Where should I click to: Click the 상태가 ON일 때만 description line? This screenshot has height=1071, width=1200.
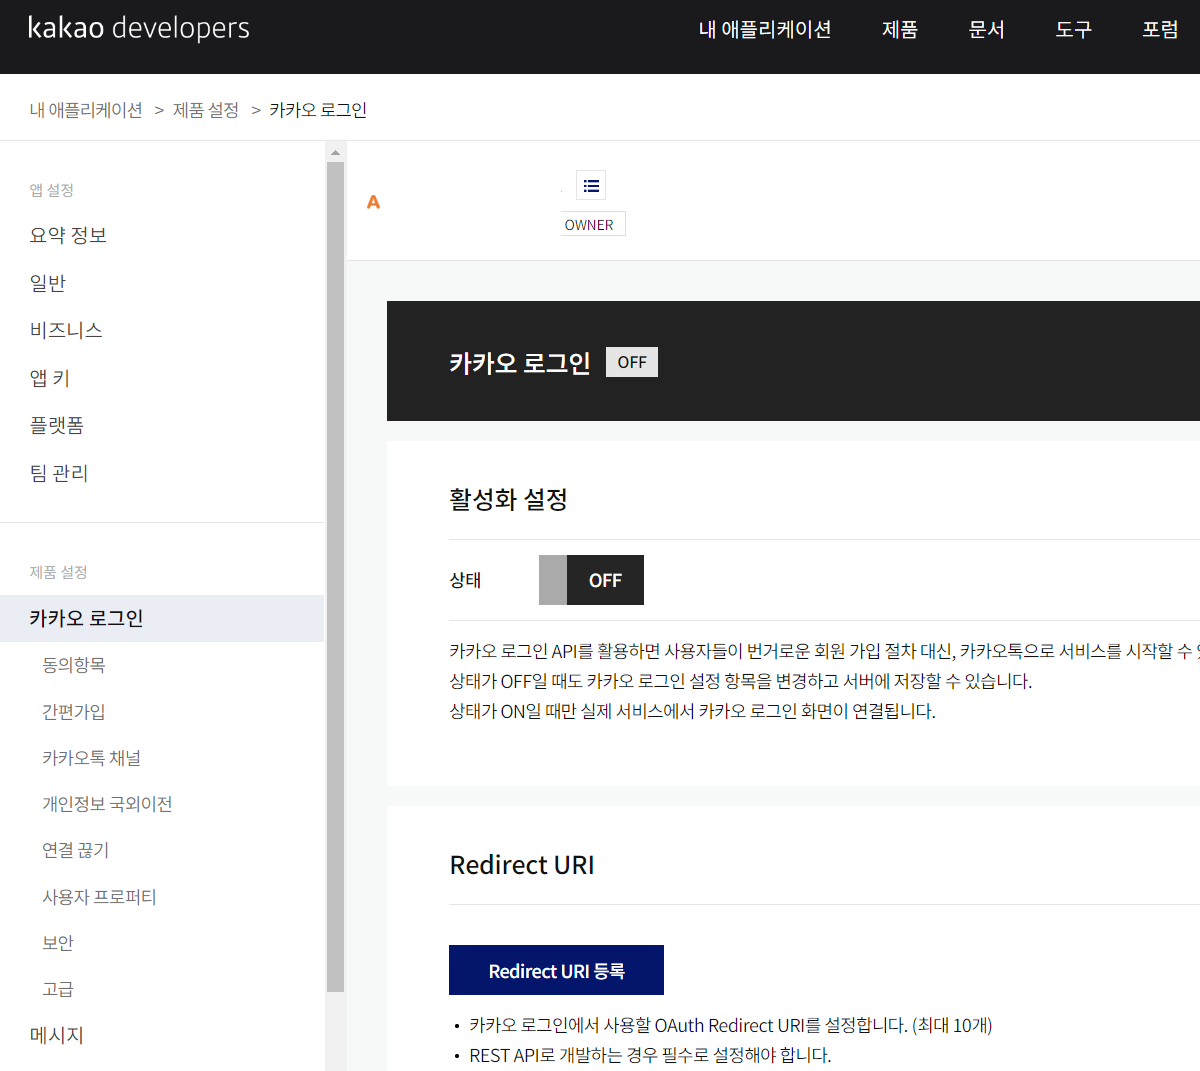pos(692,711)
